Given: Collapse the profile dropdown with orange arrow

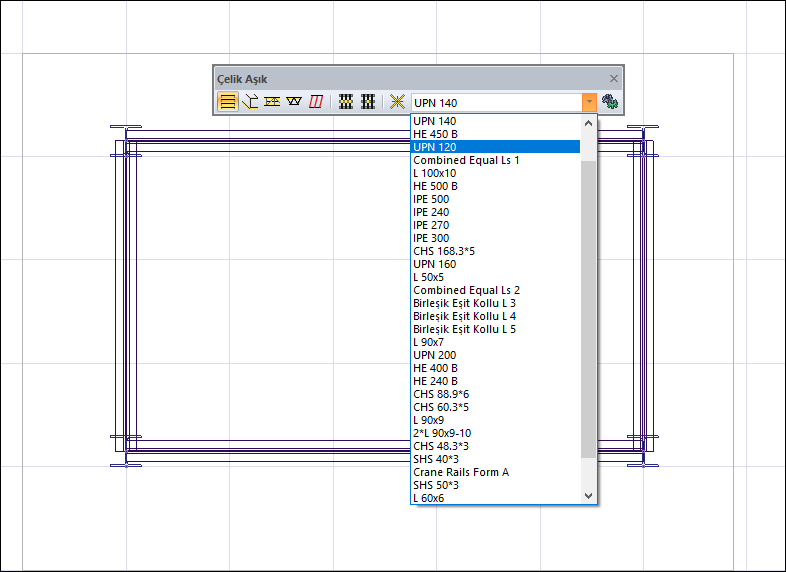Looking at the screenshot, I should tap(589, 102).
